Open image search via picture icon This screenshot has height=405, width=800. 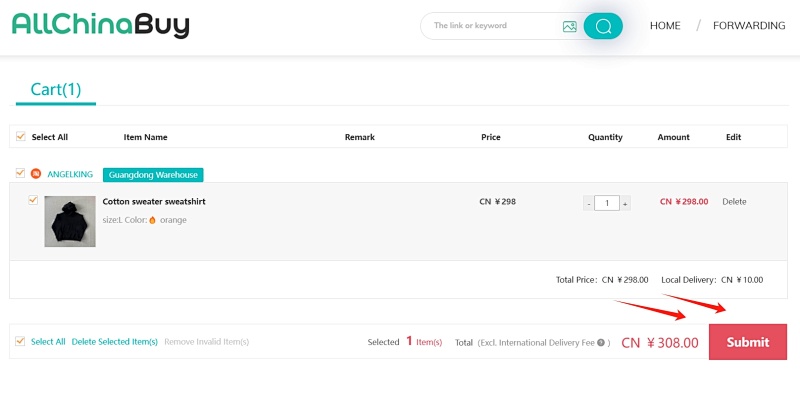pos(569,26)
